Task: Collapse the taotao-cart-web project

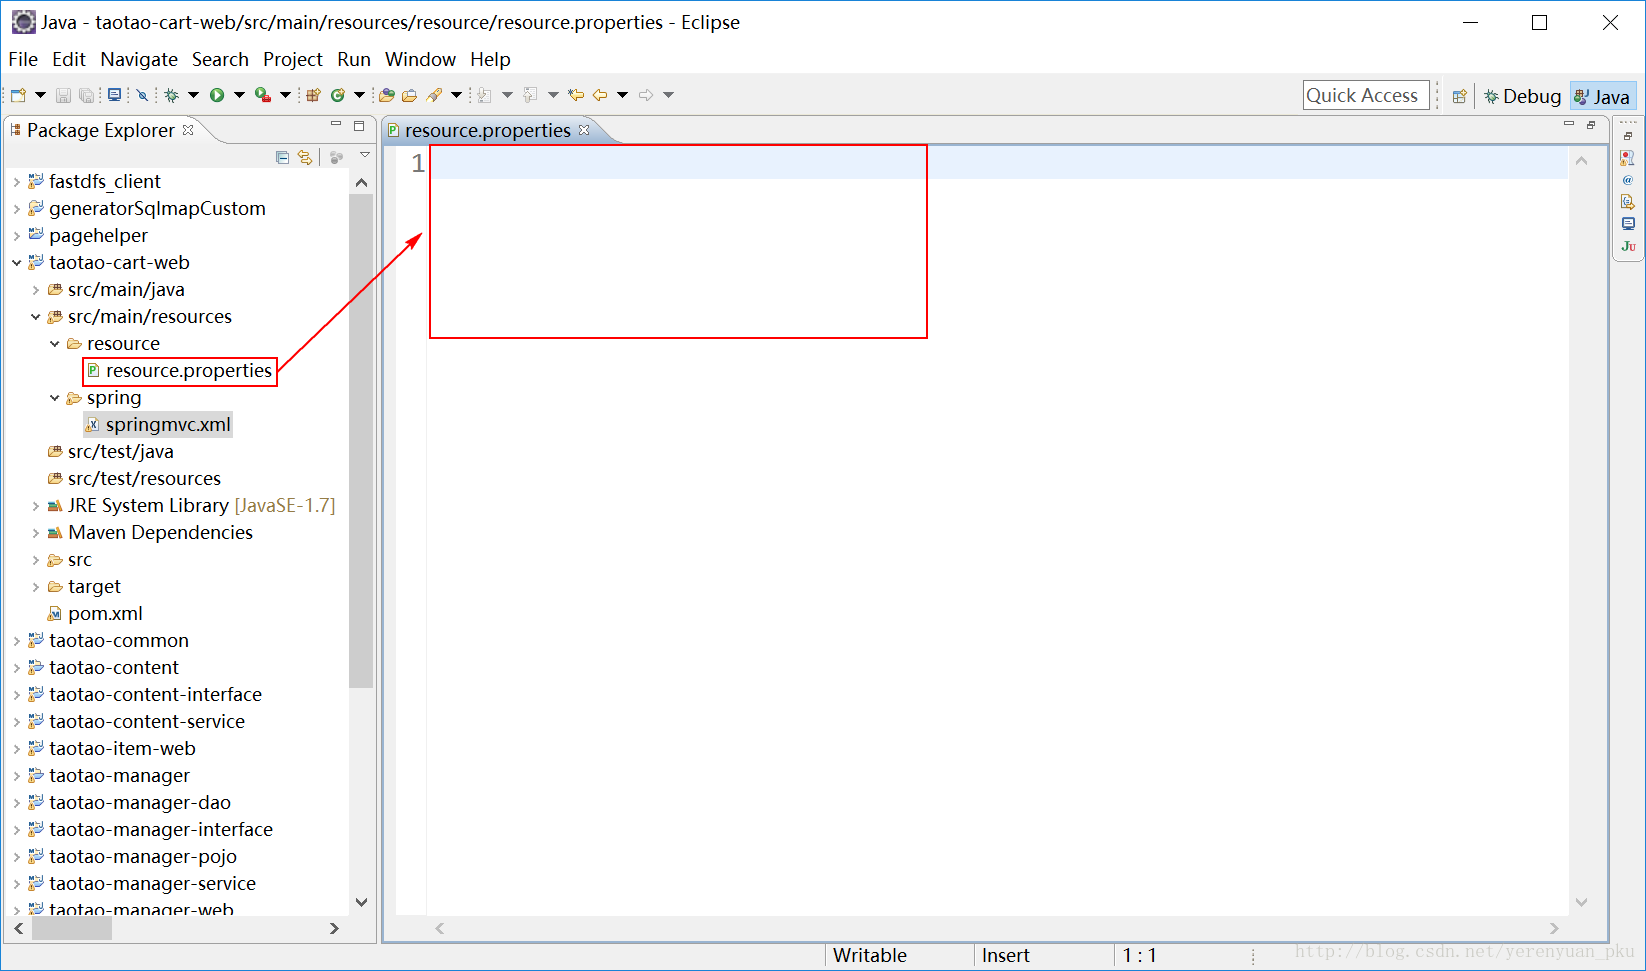Action: click(x=16, y=263)
